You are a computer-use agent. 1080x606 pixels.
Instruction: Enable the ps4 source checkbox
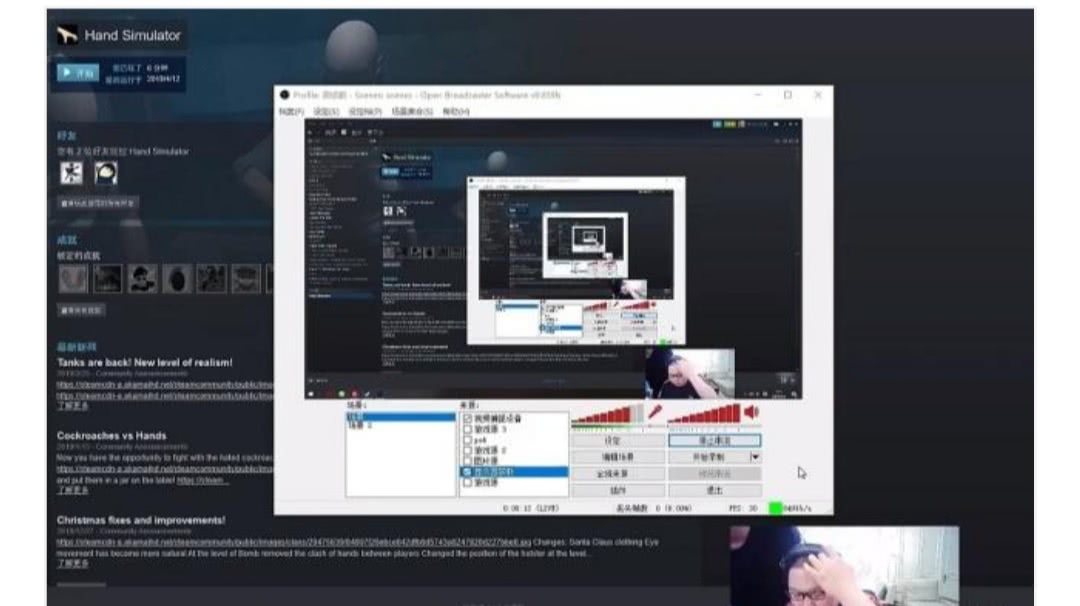468,440
